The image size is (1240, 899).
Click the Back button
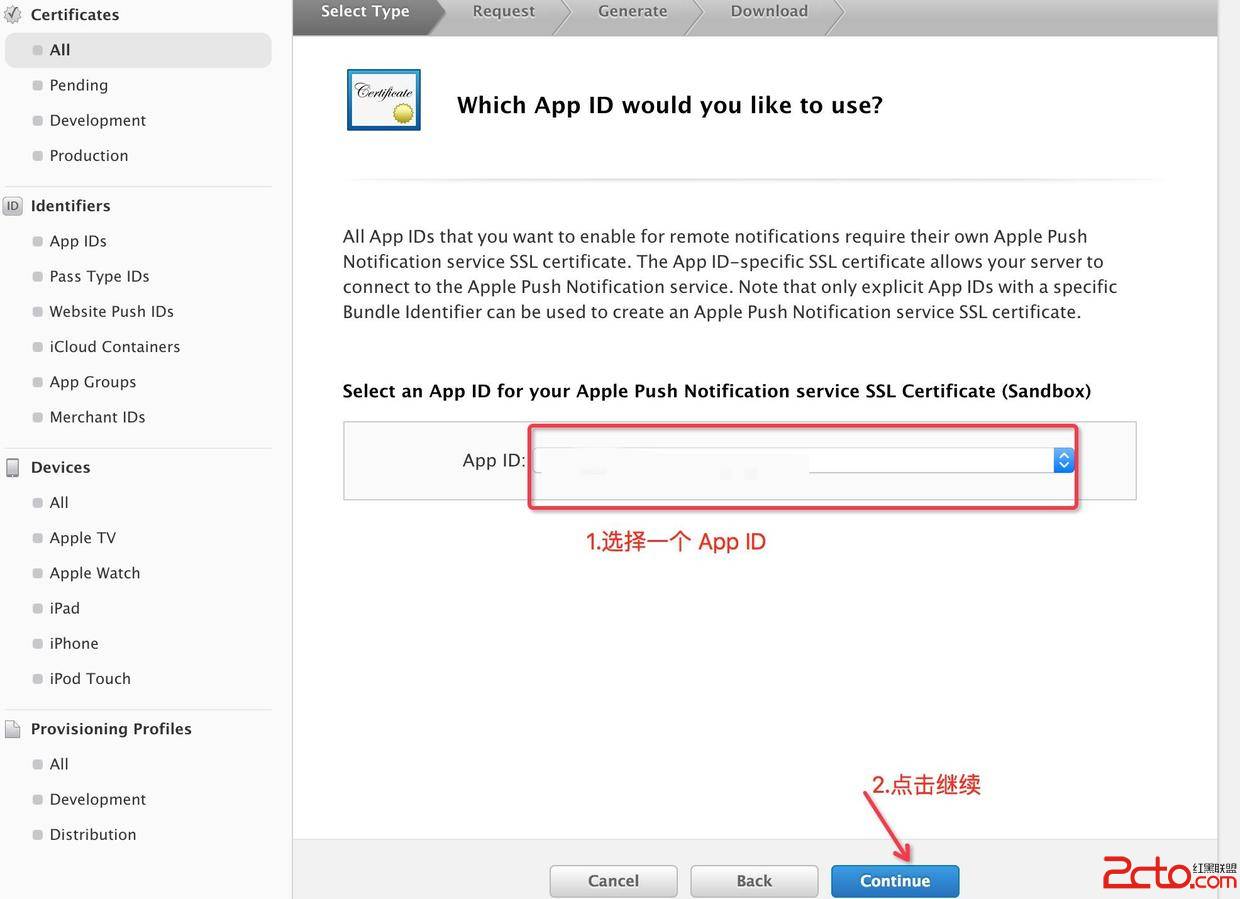tap(754, 880)
